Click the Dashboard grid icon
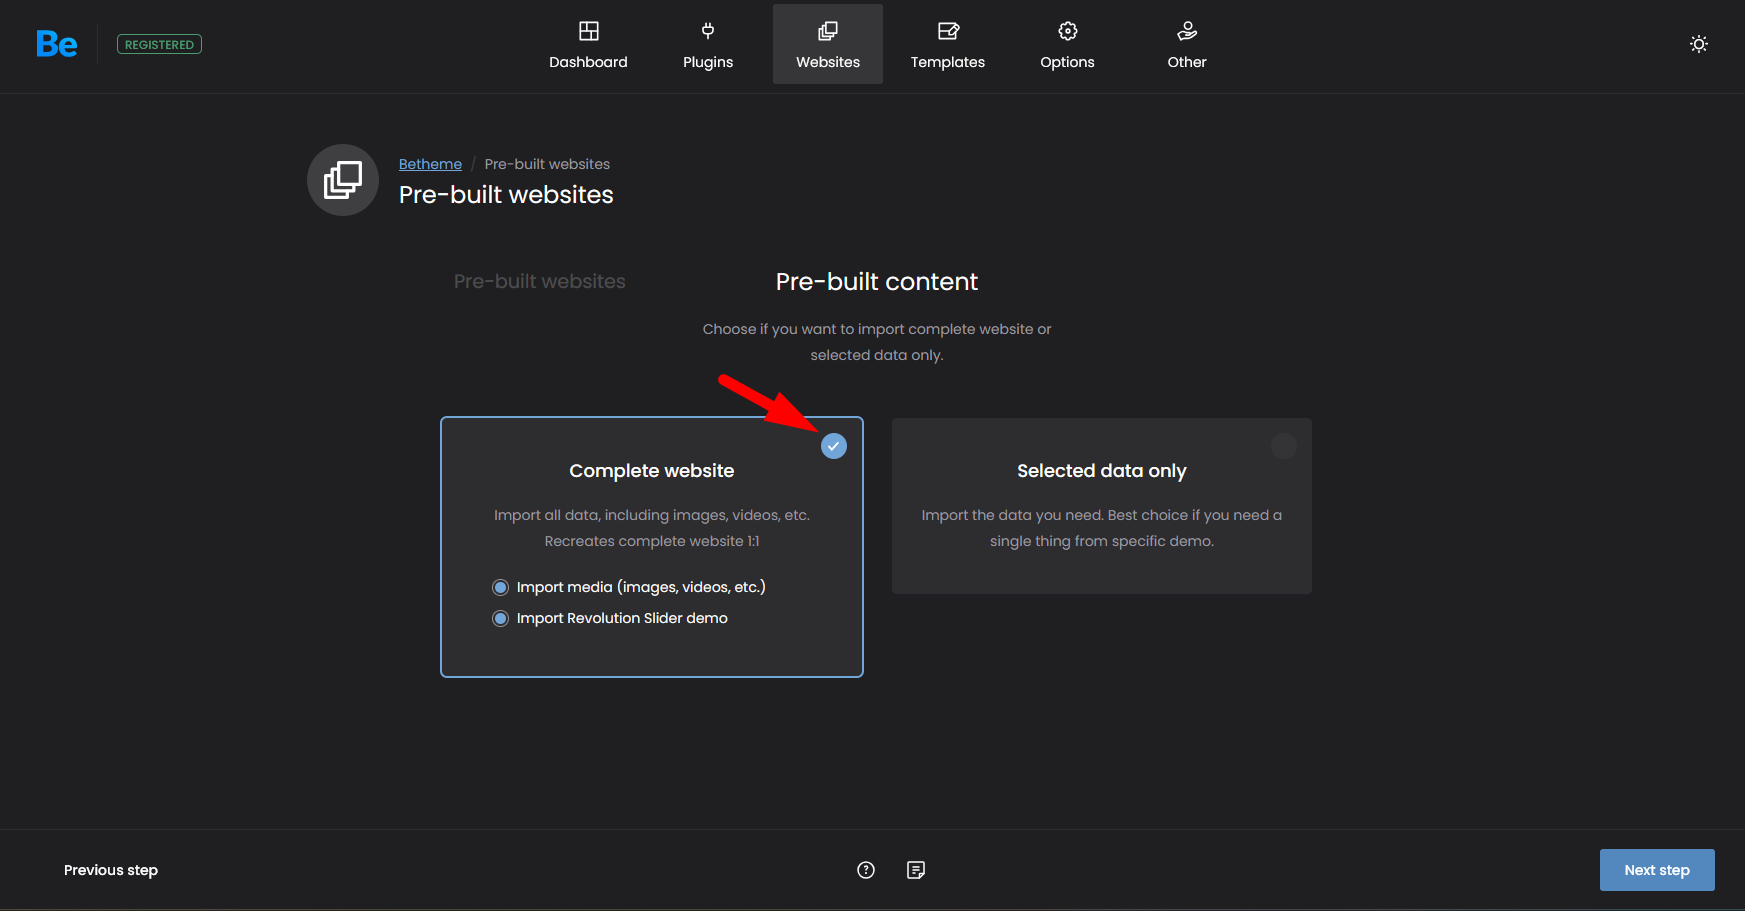 pos(588,31)
